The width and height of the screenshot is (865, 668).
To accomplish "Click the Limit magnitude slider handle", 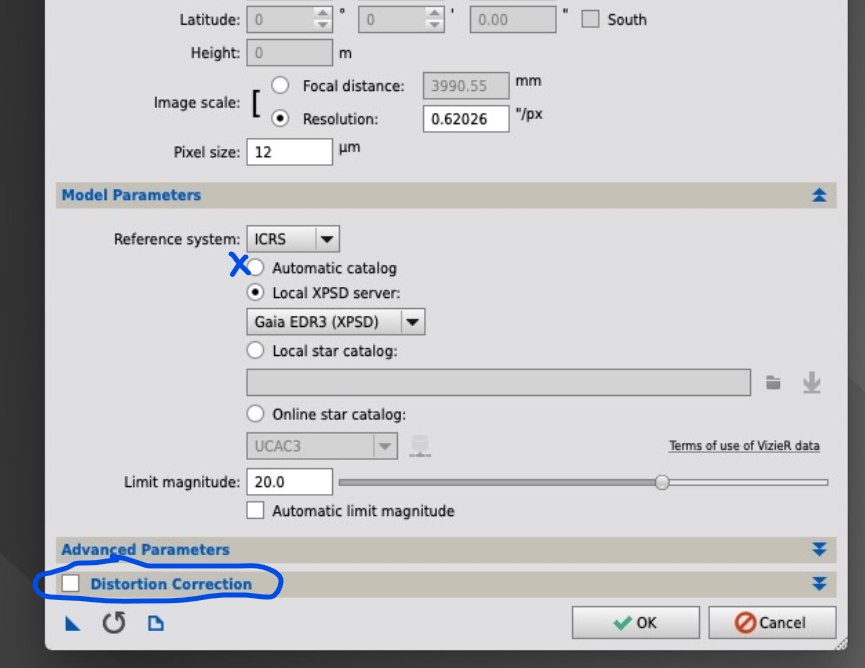I will (x=662, y=482).
